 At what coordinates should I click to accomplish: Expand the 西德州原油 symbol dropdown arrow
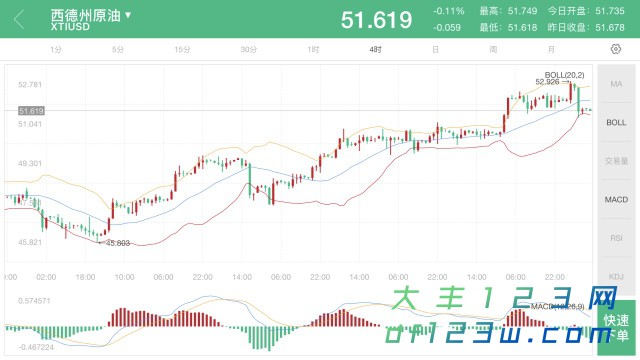pos(128,16)
